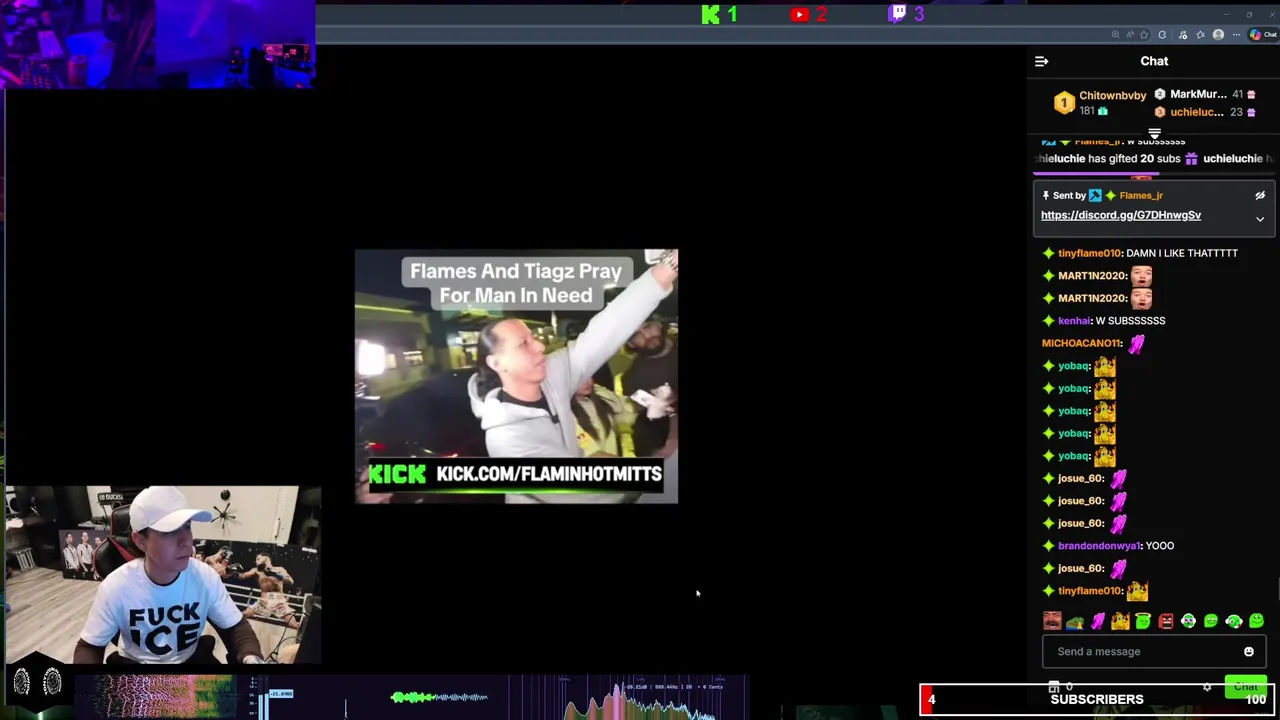
Task: Click username brandondonwya1 in chat
Action: (x=1099, y=546)
